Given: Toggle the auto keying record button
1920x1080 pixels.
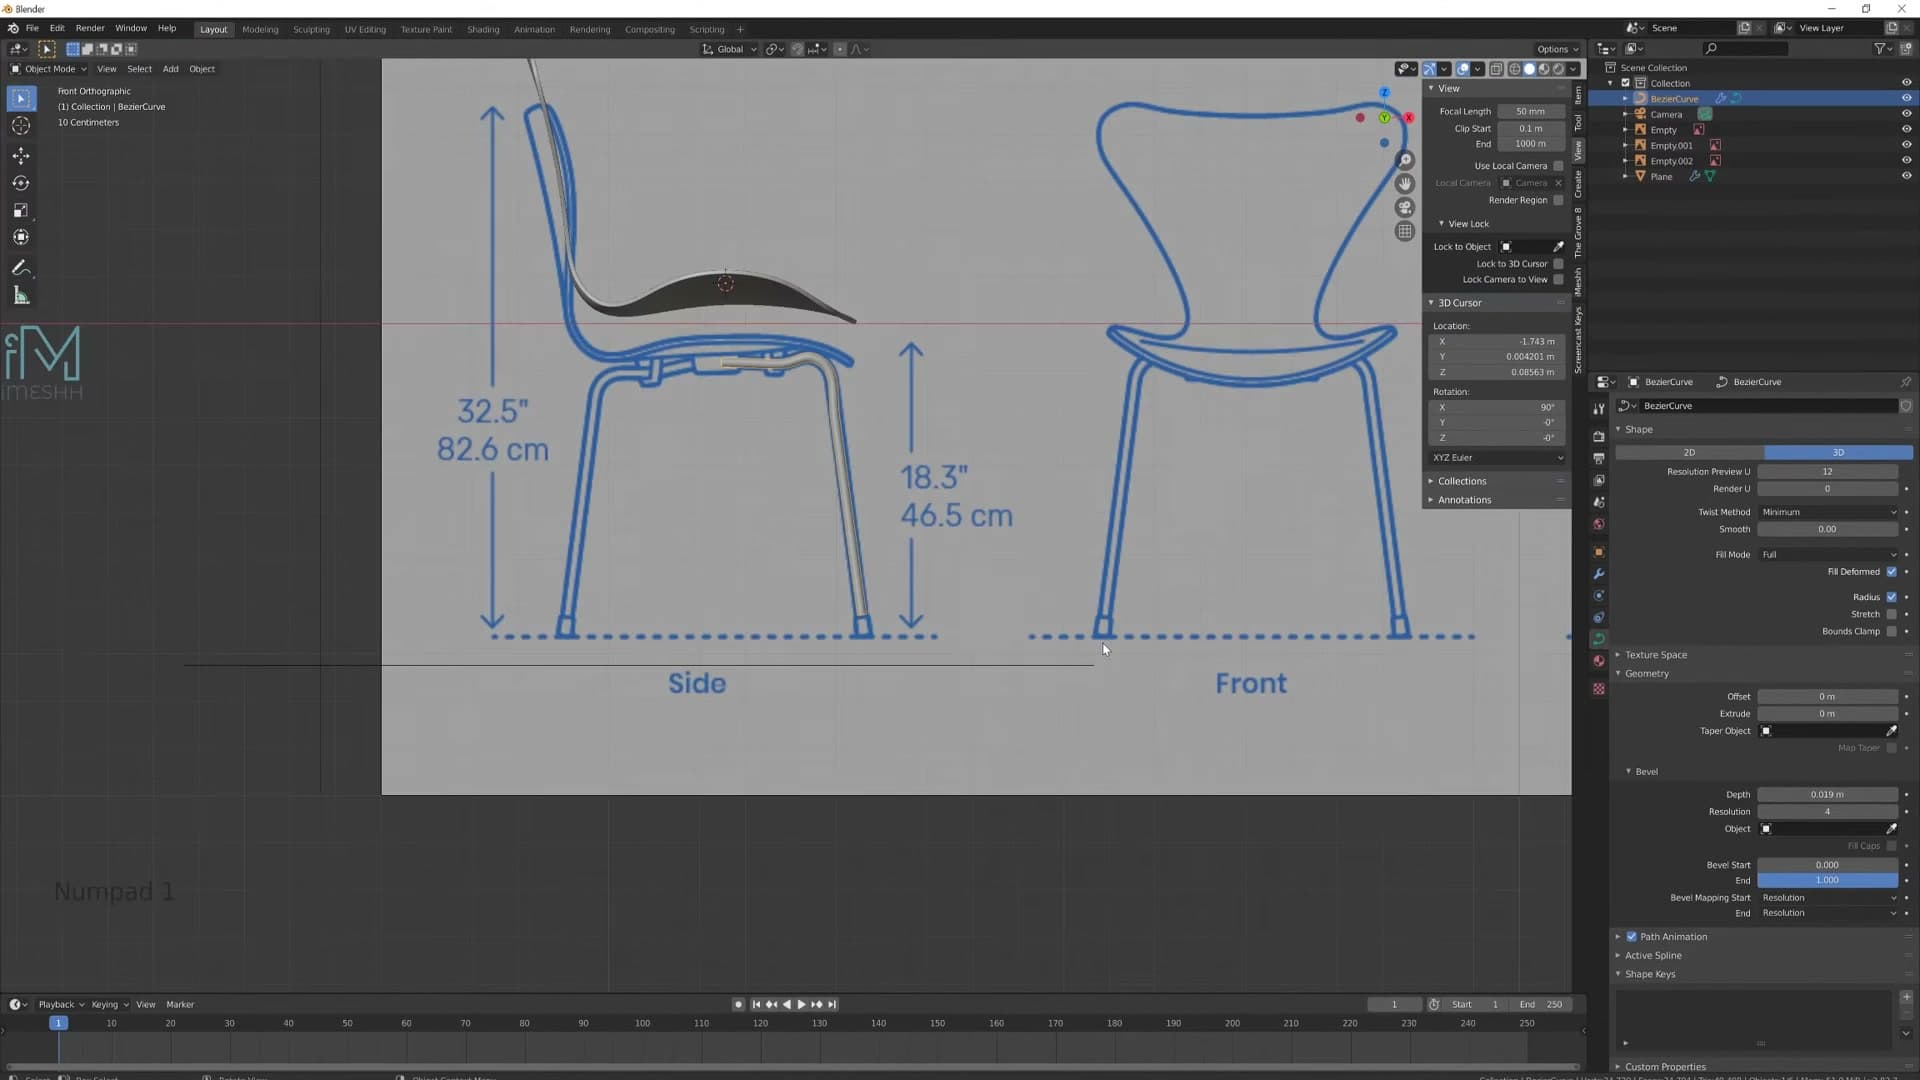Looking at the screenshot, I should tap(738, 1005).
